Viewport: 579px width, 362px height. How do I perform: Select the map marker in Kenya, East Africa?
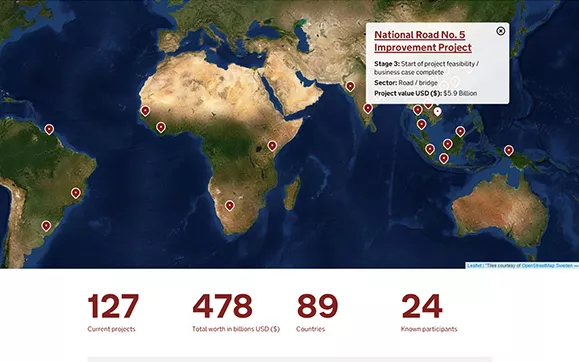[x=272, y=146]
